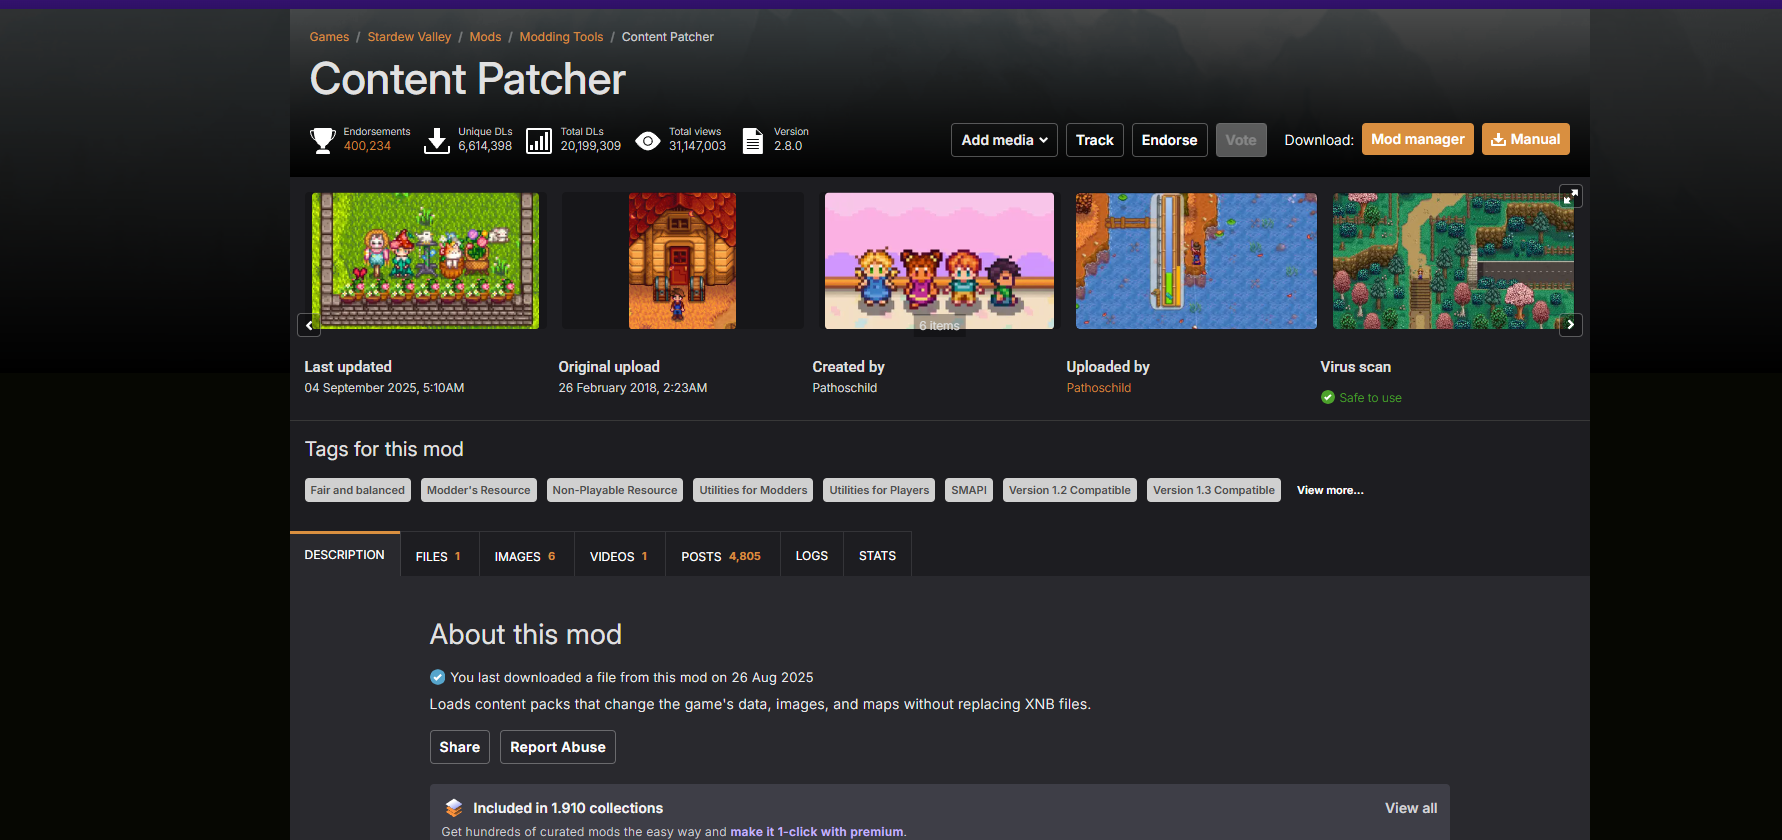Click the version number 2.8.0
This screenshot has height=840, width=1782.
click(x=788, y=146)
